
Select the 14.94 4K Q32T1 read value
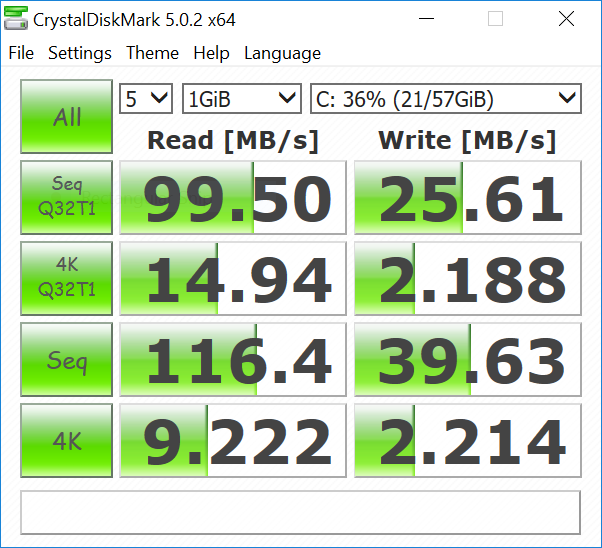233,279
